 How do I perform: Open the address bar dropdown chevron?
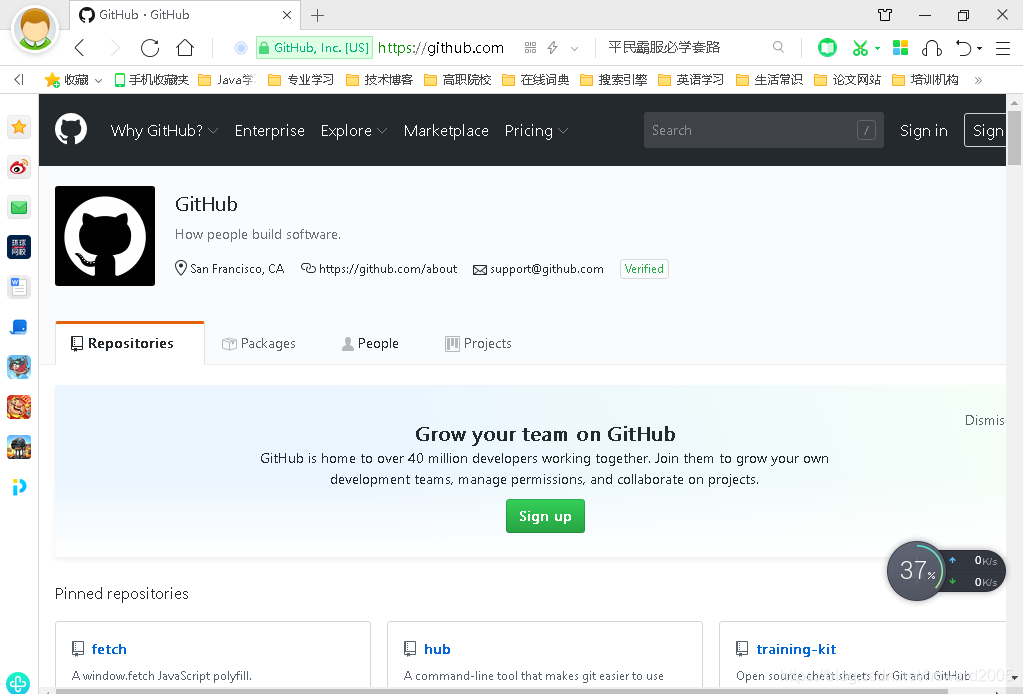pos(574,48)
